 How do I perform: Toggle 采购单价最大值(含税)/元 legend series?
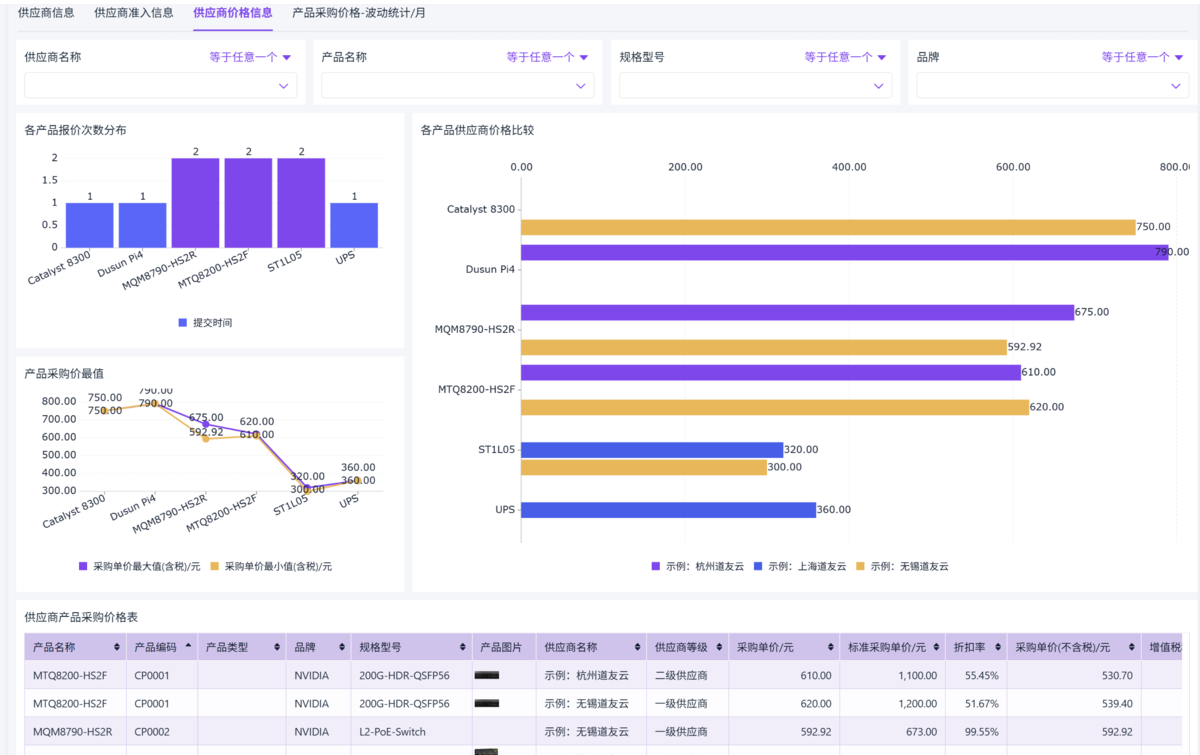pyautogui.click(x=139, y=566)
